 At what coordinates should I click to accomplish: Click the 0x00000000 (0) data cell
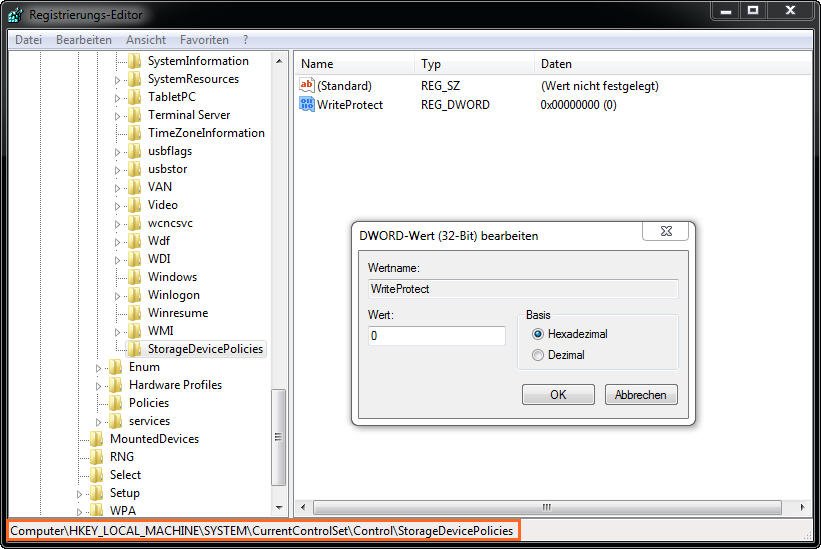[x=579, y=105]
